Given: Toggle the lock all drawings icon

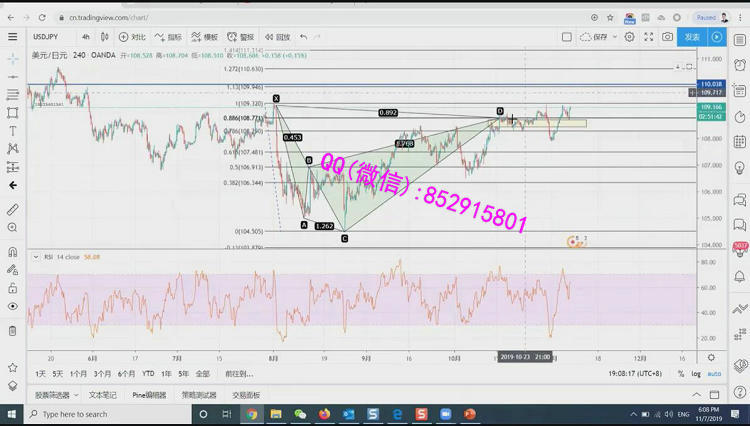Looking at the screenshot, I should pyautogui.click(x=13, y=288).
